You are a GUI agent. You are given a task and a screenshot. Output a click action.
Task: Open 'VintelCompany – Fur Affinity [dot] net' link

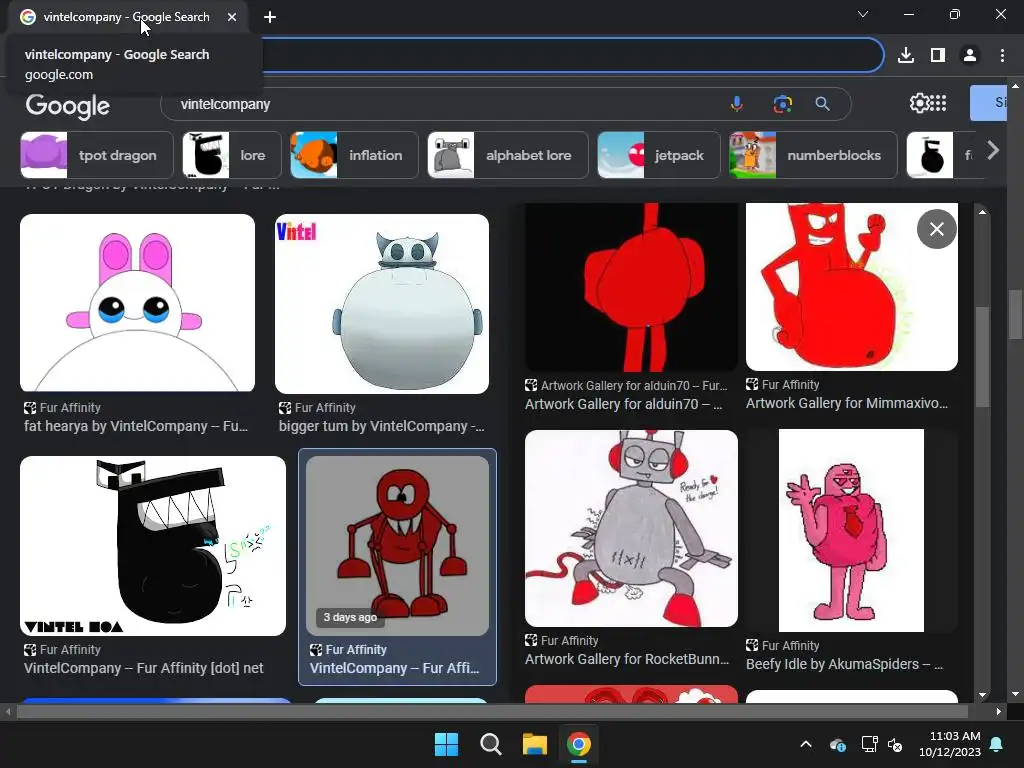tap(144, 668)
